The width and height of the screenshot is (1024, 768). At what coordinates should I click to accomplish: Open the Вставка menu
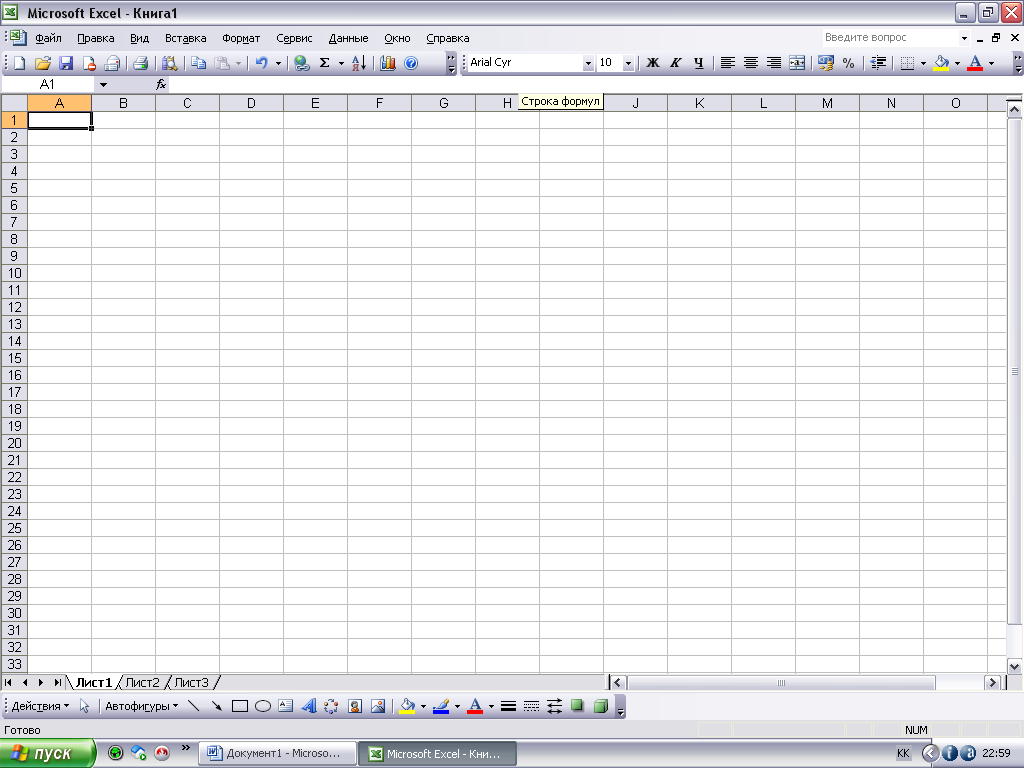pyautogui.click(x=185, y=38)
